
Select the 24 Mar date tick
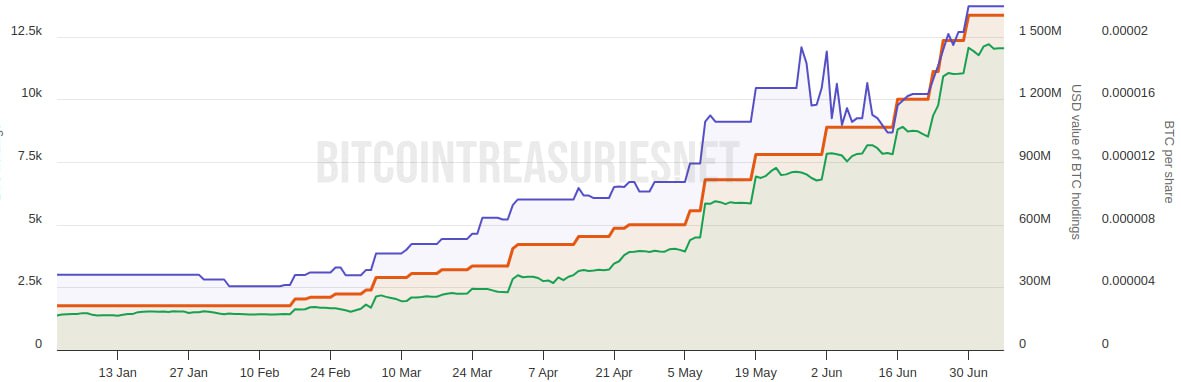[x=472, y=372]
